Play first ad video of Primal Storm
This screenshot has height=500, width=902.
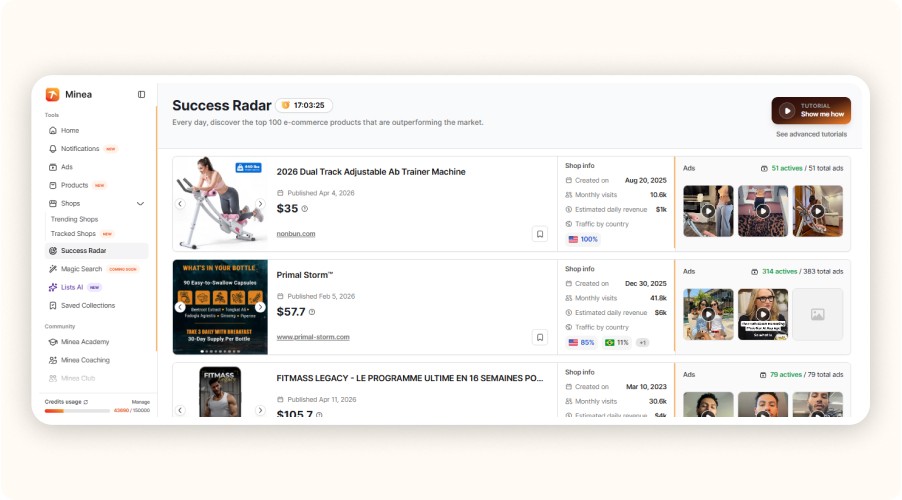pyautogui.click(x=708, y=314)
